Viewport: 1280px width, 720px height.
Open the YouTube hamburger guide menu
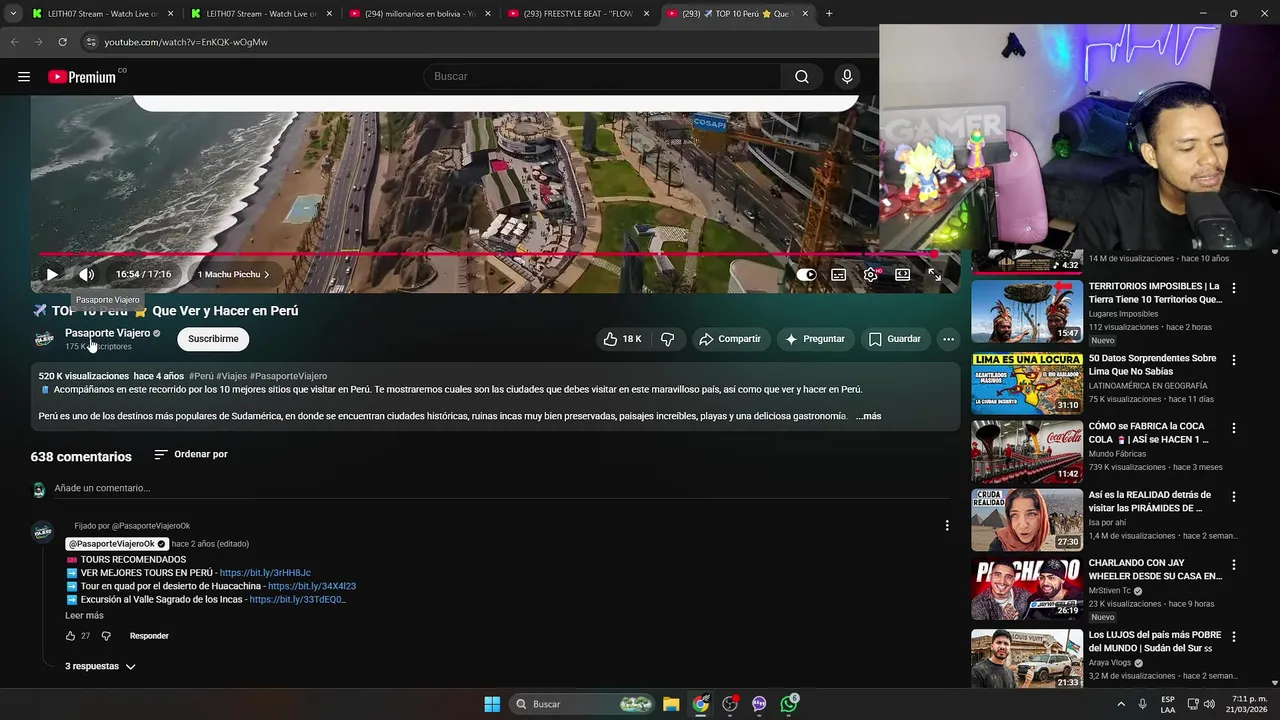point(24,77)
